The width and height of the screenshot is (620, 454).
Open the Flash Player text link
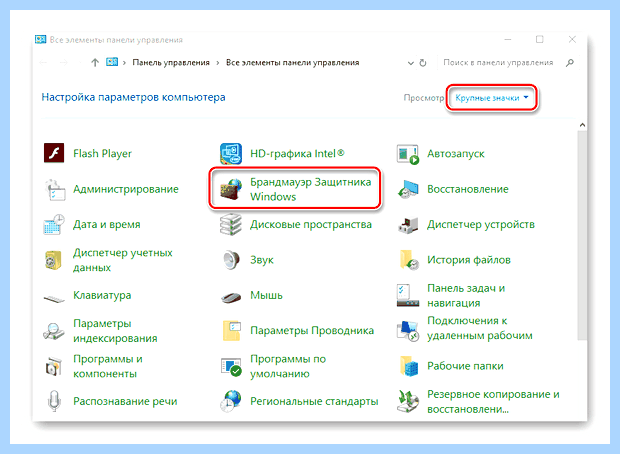tap(102, 153)
